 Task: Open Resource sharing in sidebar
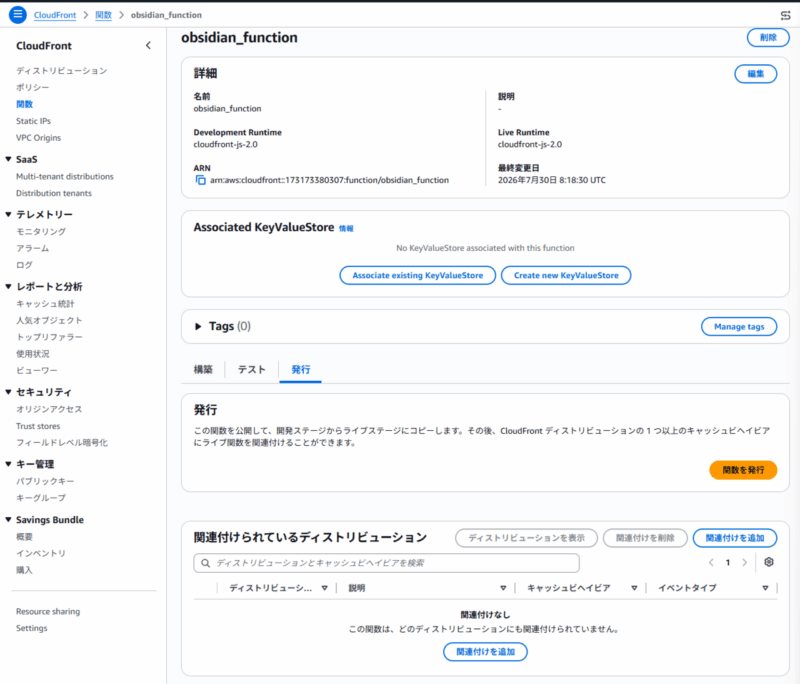pos(48,611)
